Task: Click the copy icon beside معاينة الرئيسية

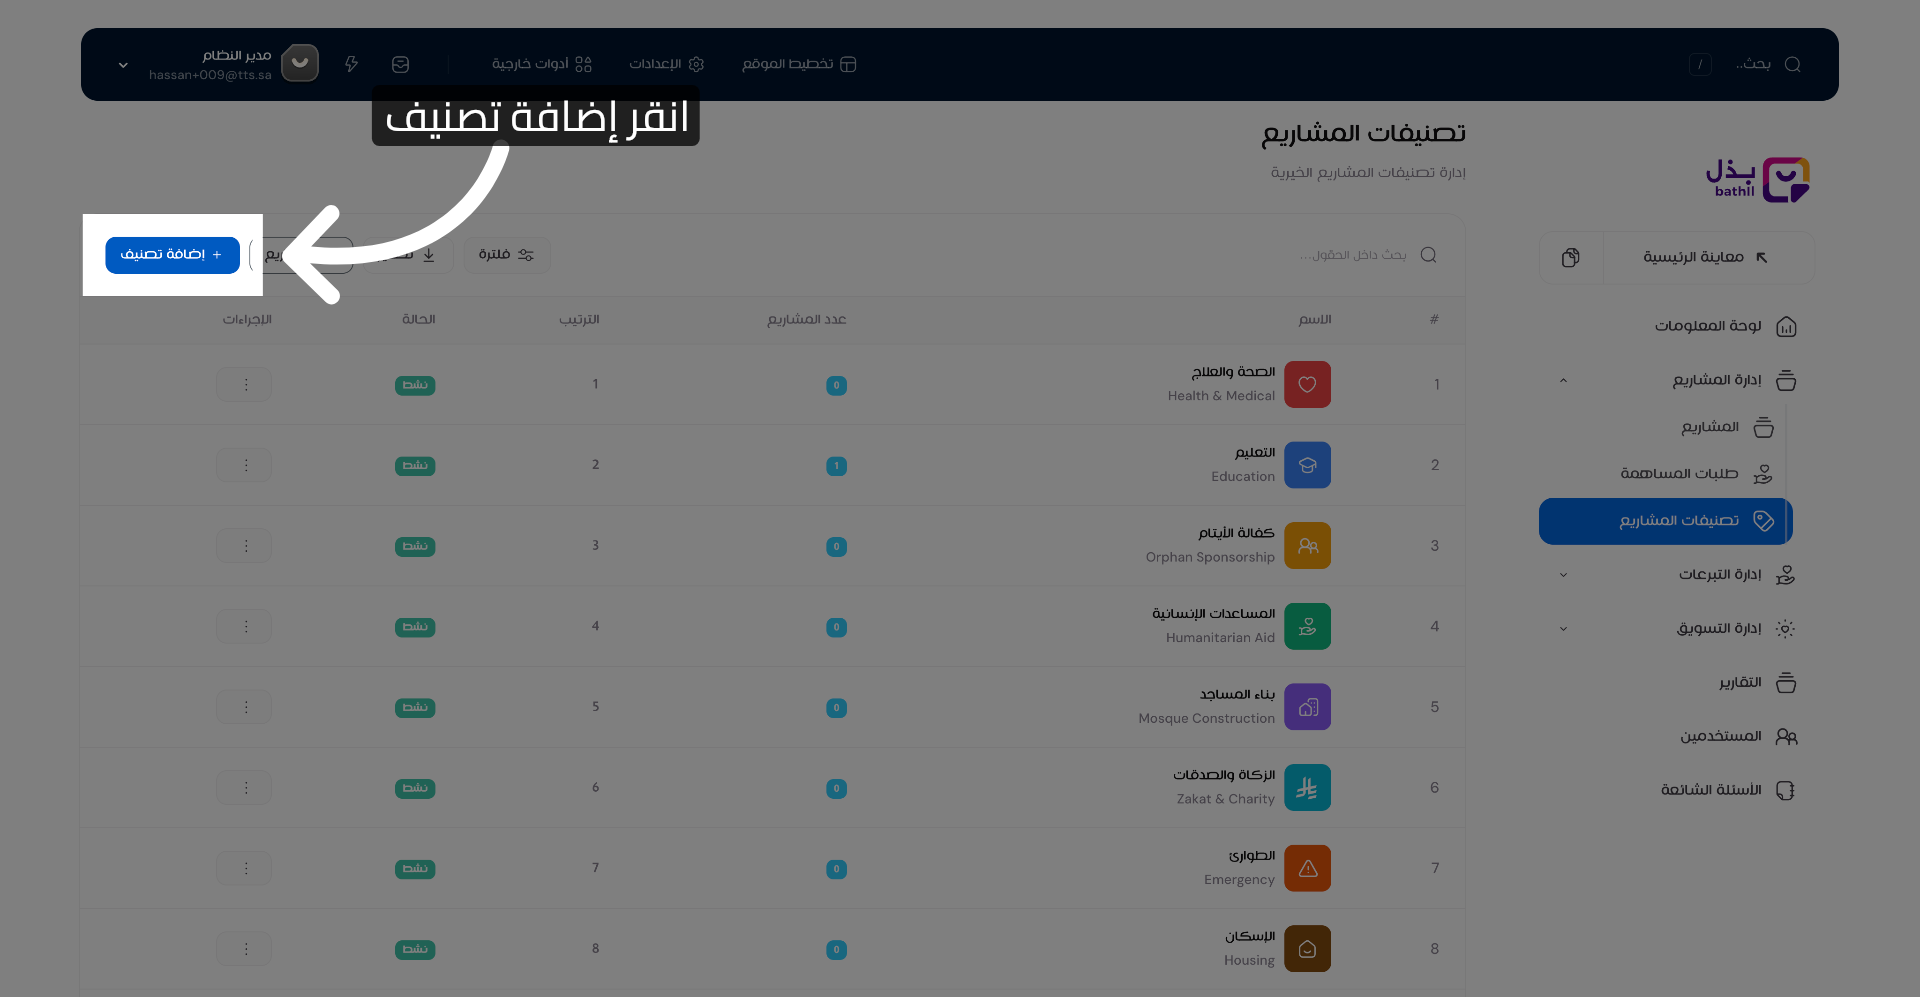Action: [1570, 257]
